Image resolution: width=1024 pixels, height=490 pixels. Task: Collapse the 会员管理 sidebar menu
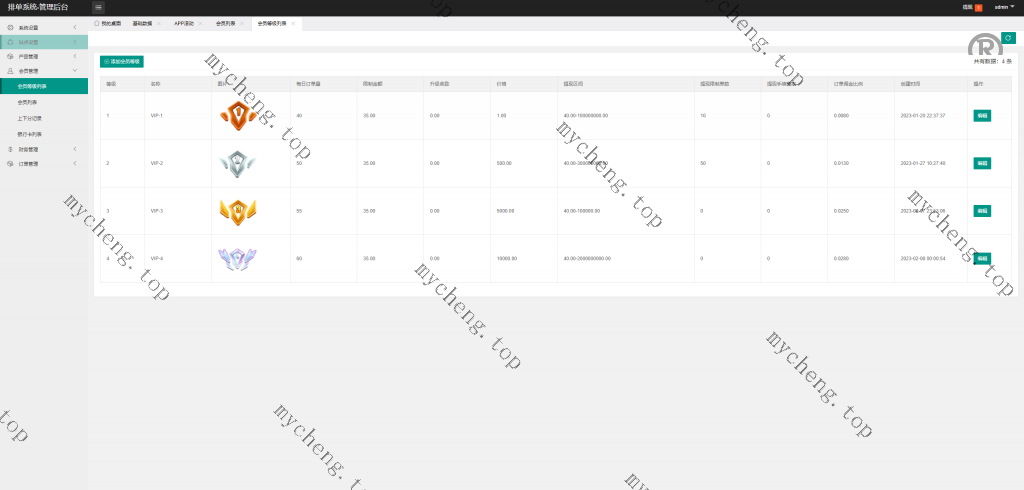pyautogui.click(x=75, y=71)
